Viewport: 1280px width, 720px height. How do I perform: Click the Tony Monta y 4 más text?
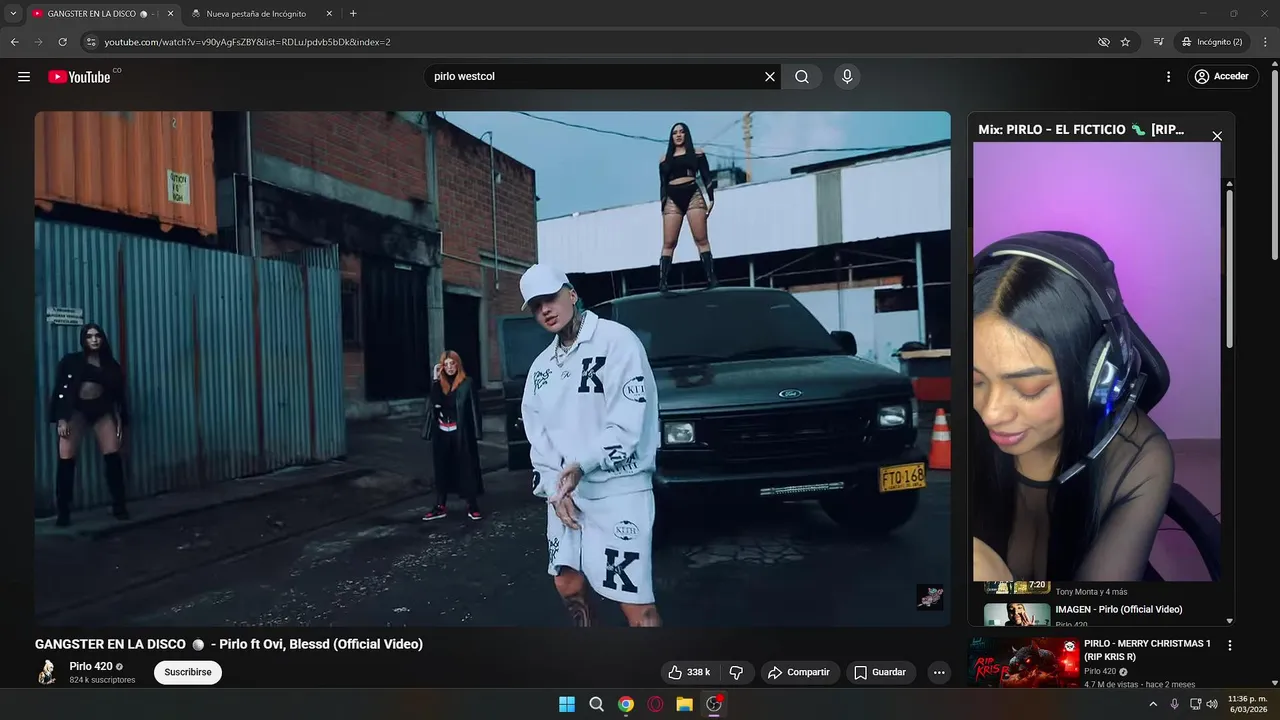[1091, 592]
